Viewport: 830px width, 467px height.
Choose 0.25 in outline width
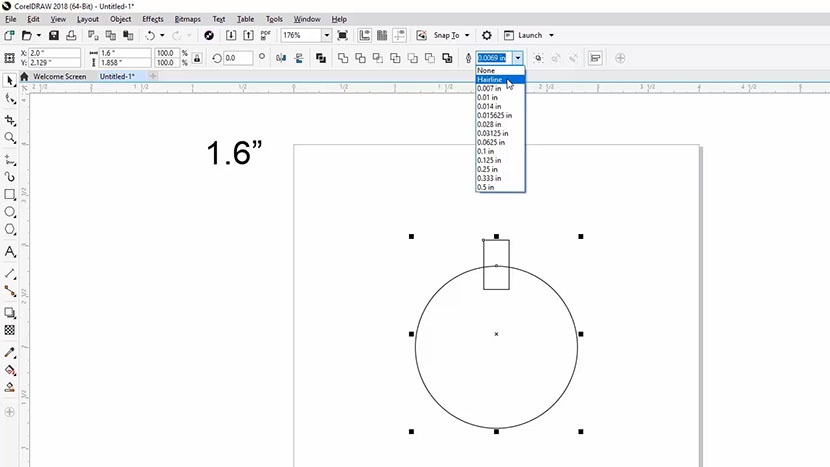(x=488, y=169)
